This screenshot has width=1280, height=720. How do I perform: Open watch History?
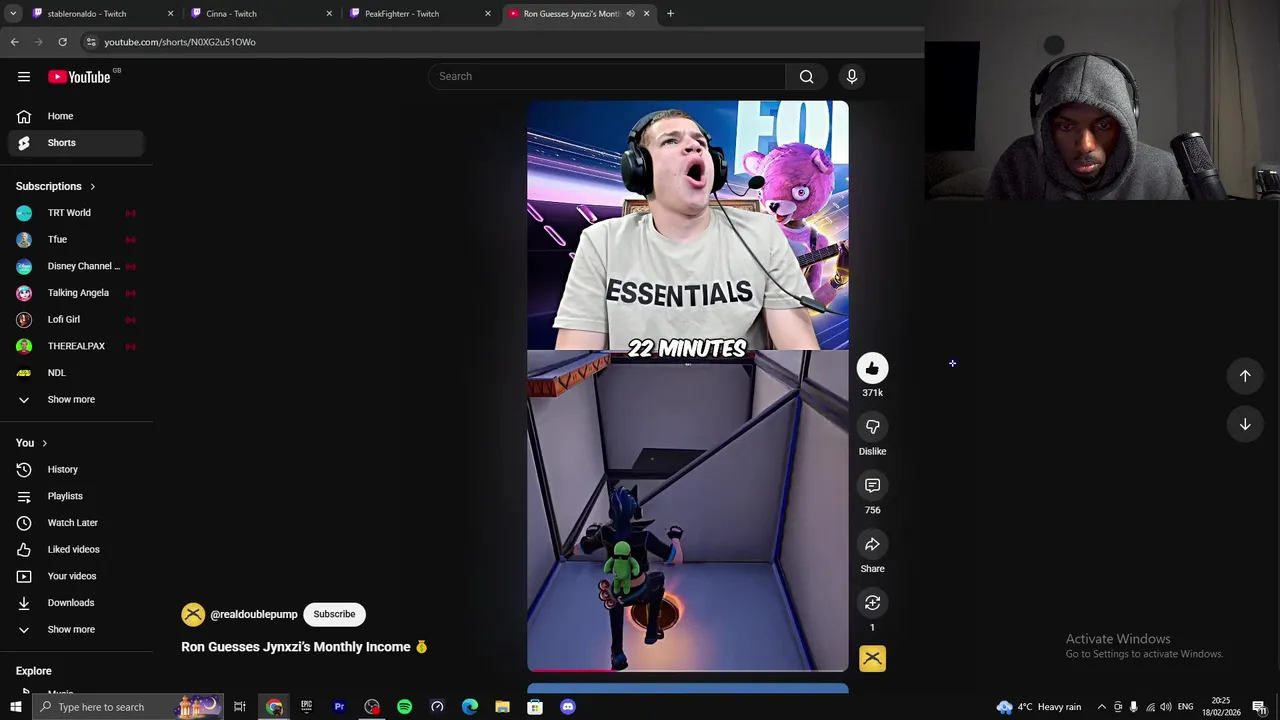[76, 469]
